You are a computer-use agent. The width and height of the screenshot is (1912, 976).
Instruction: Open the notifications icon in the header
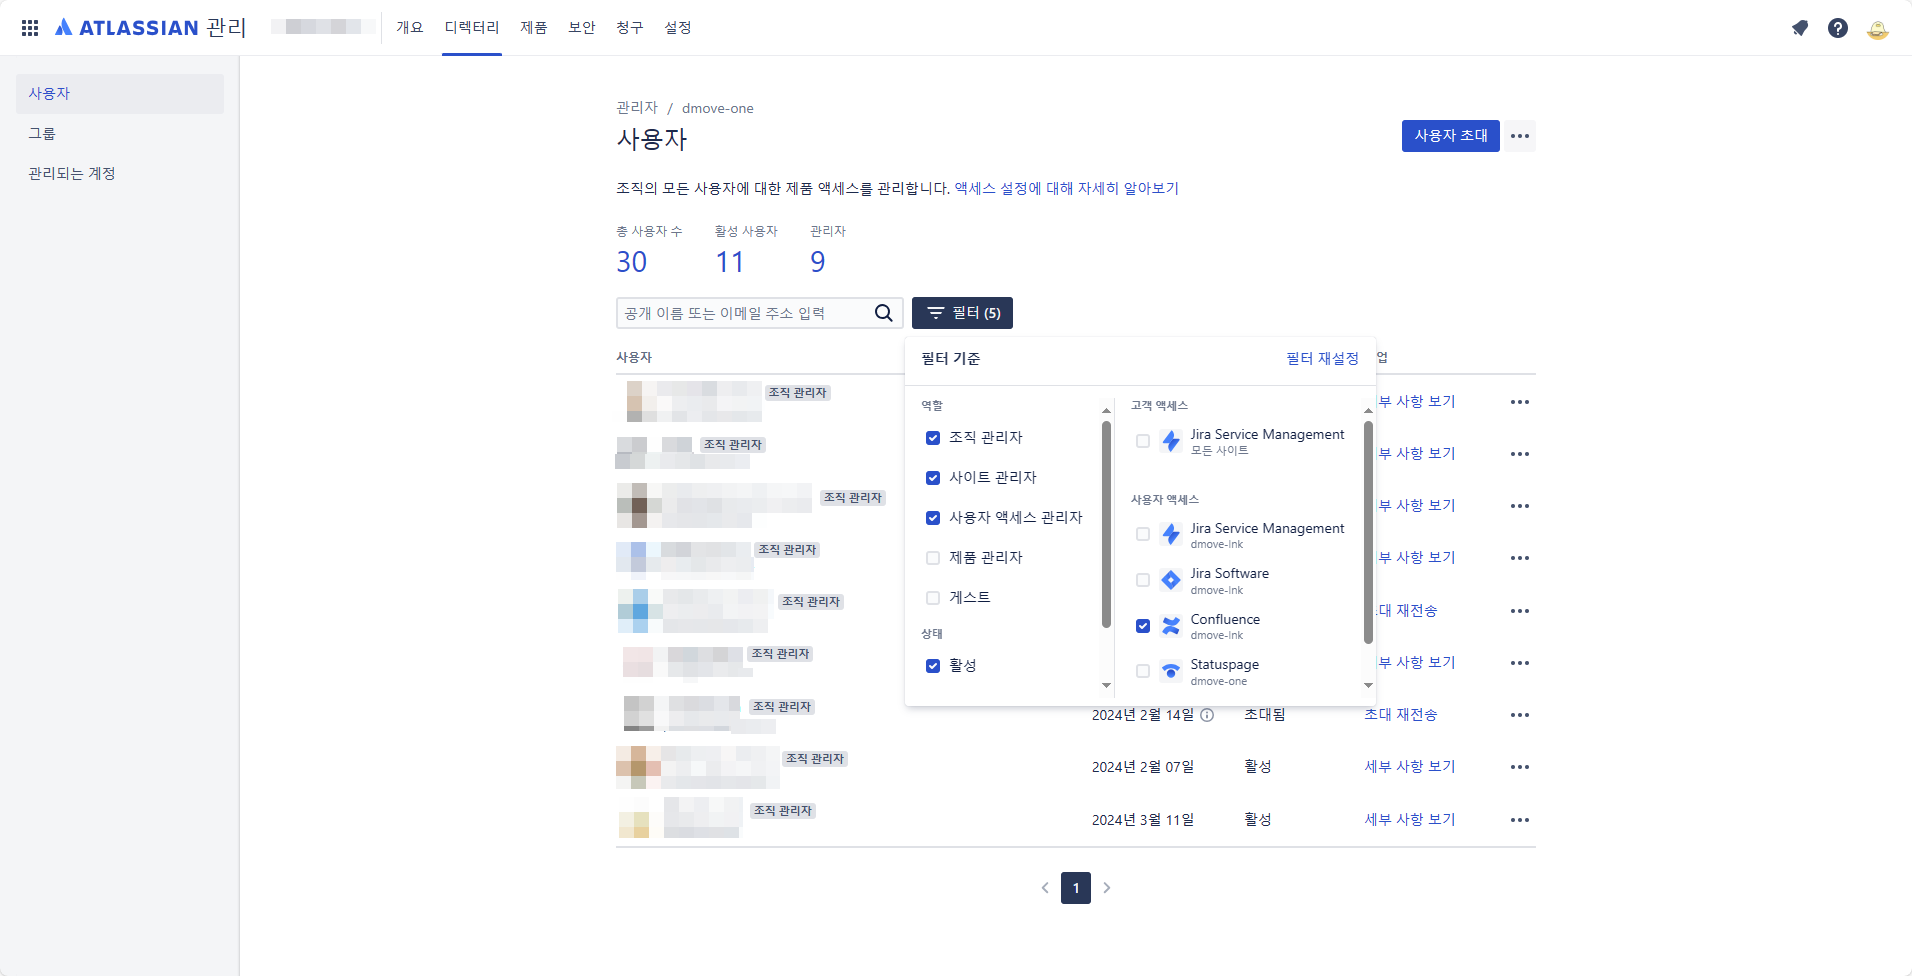(1800, 28)
